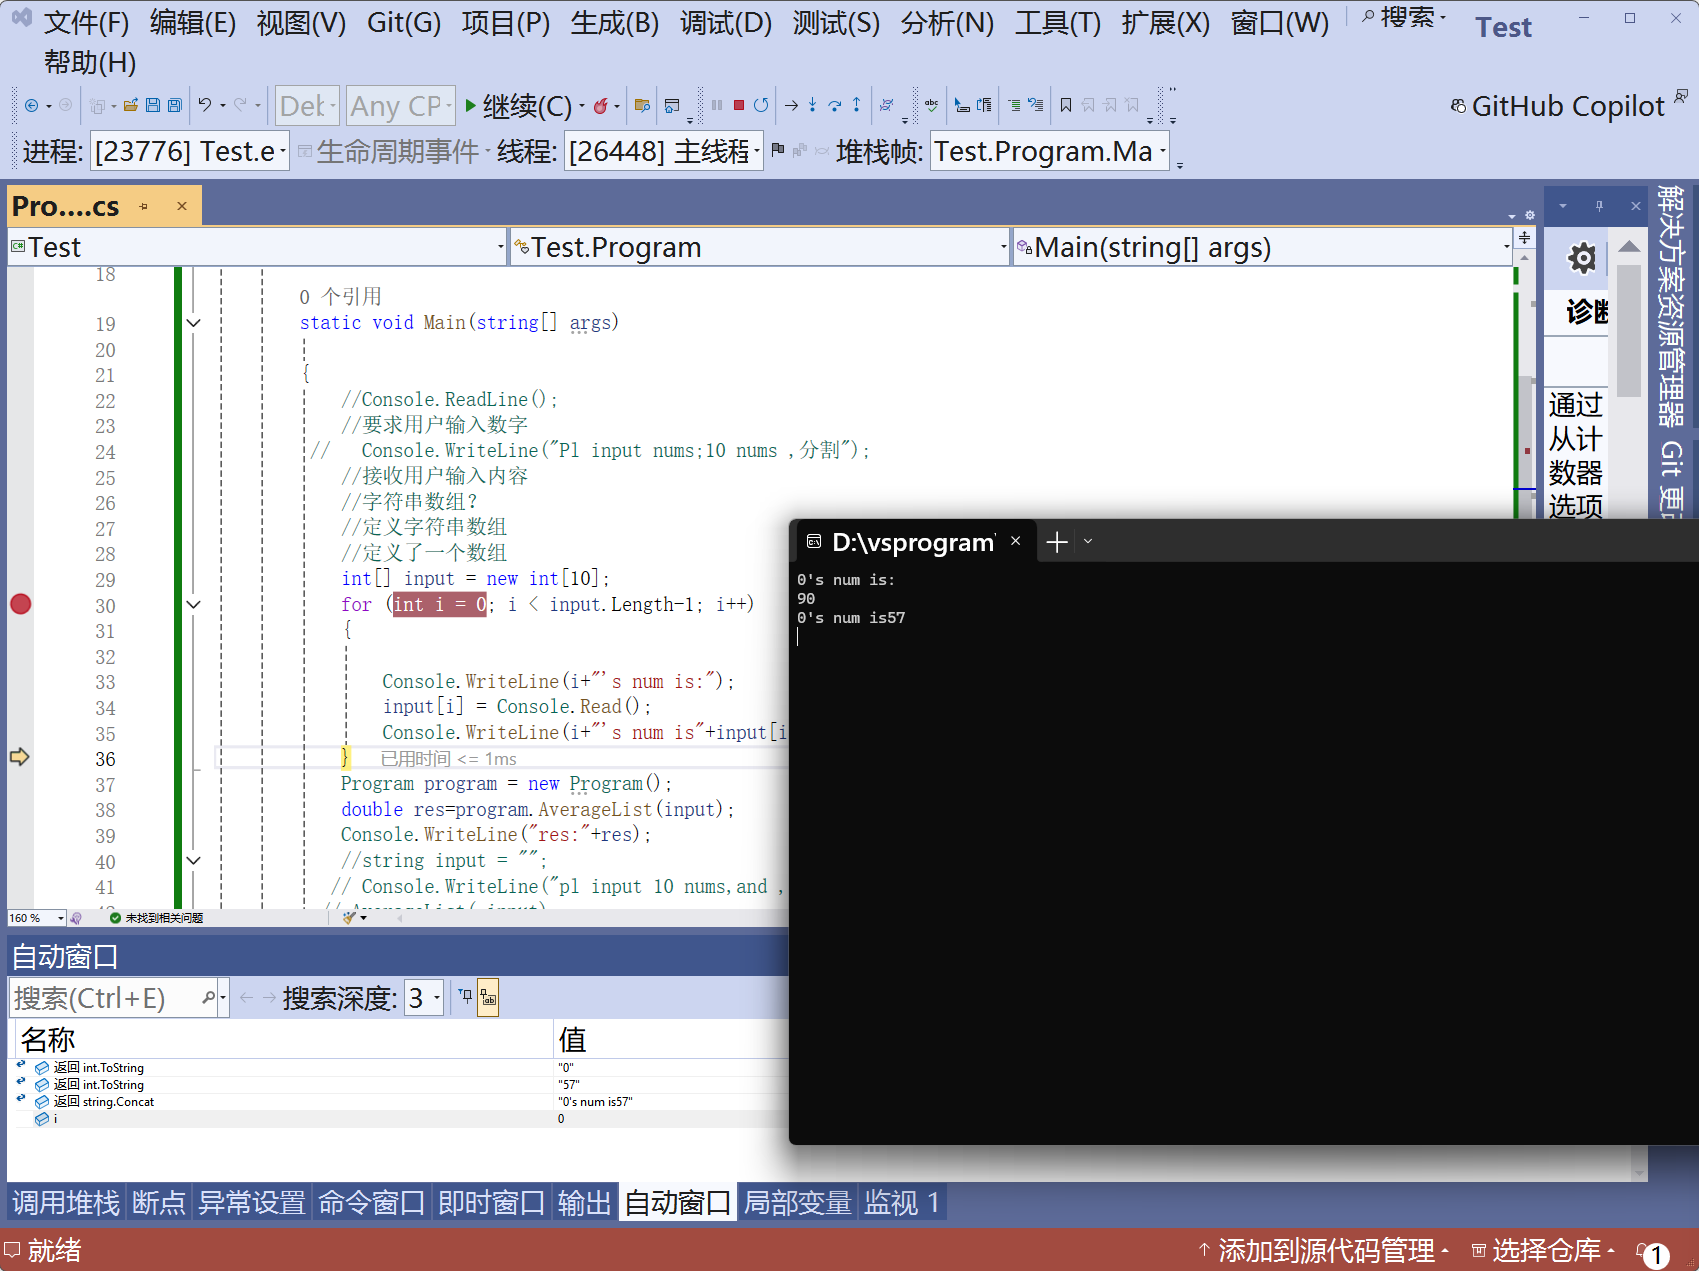Image resolution: width=1699 pixels, height=1271 pixels.
Task: Open the 调试(D) menu
Action: tap(726, 22)
